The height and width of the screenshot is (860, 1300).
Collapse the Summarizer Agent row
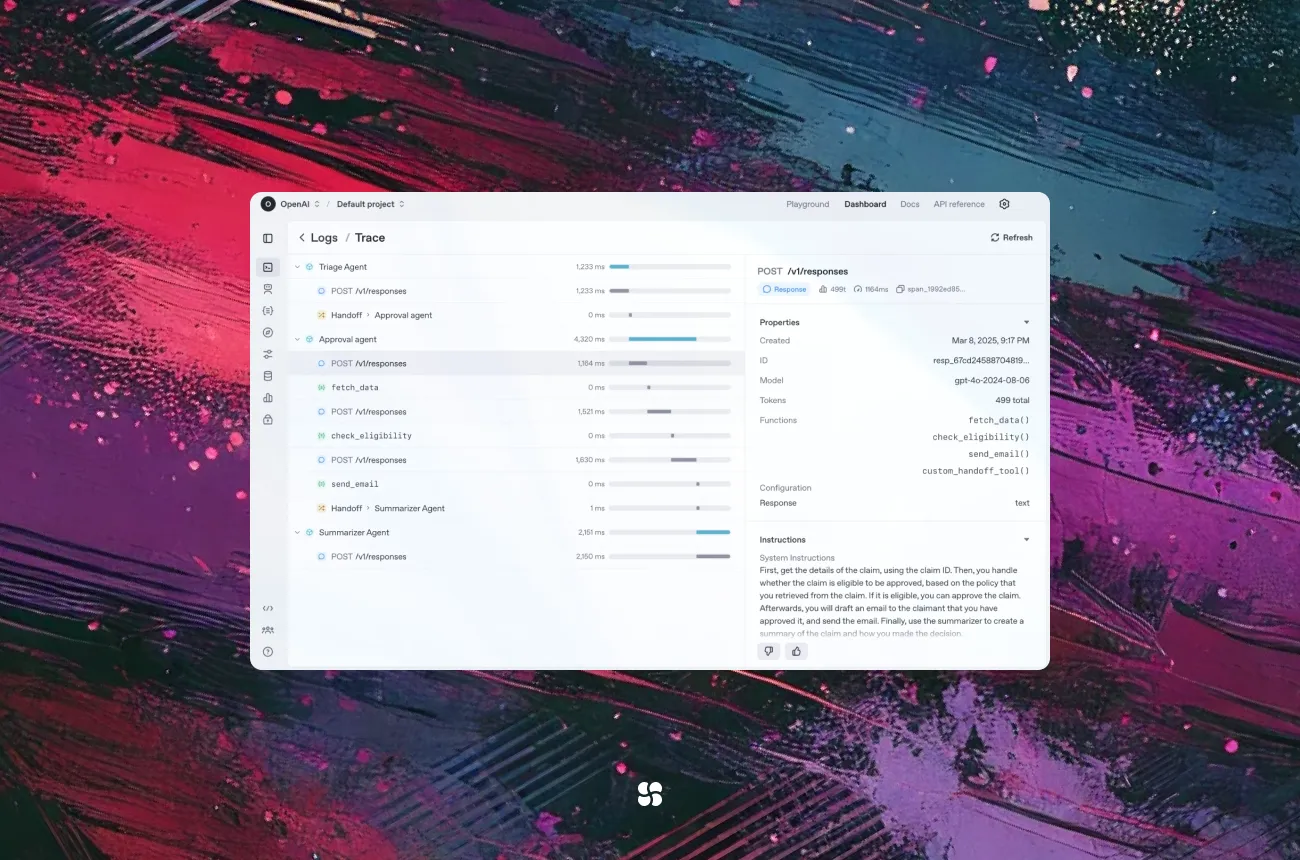[x=297, y=533]
